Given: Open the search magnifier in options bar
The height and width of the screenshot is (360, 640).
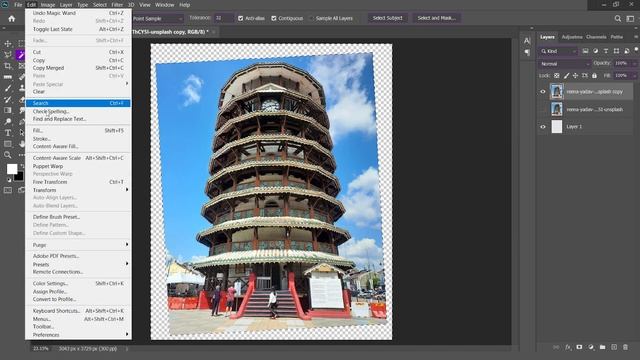Looking at the screenshot, I should point(618,18).
